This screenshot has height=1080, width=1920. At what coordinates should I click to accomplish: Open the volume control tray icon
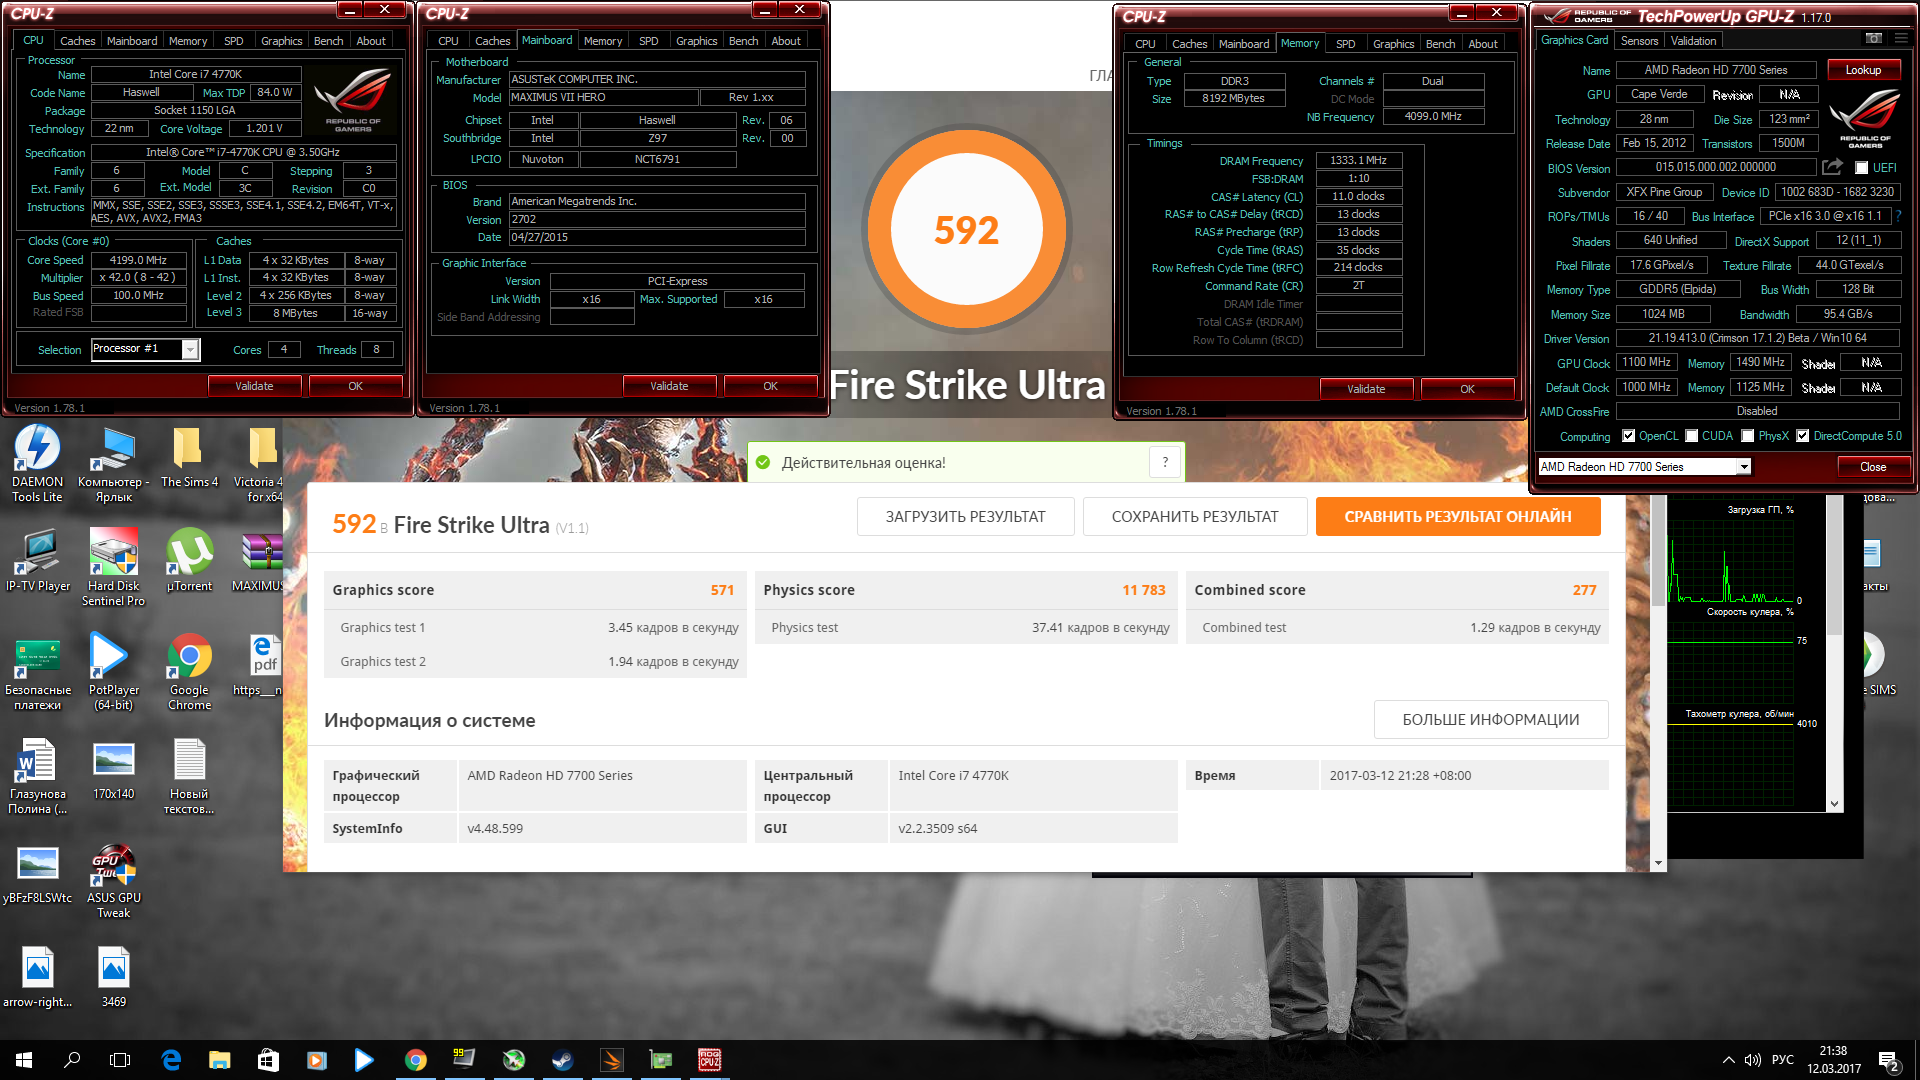1752,1060
